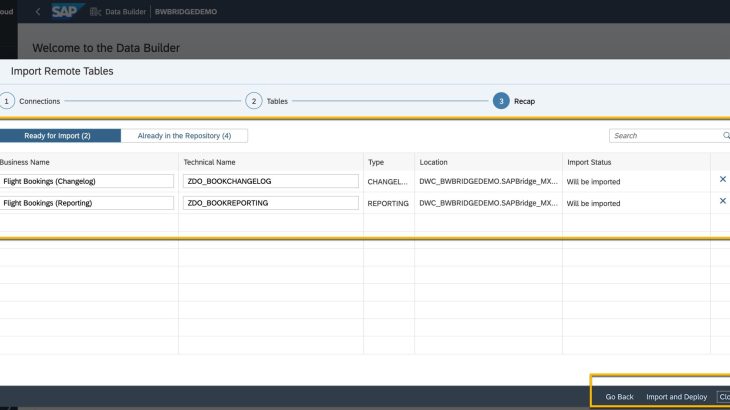Click Welcome to the Data Builder heading
The image size is (730, 410).
[x=106, y=48]
